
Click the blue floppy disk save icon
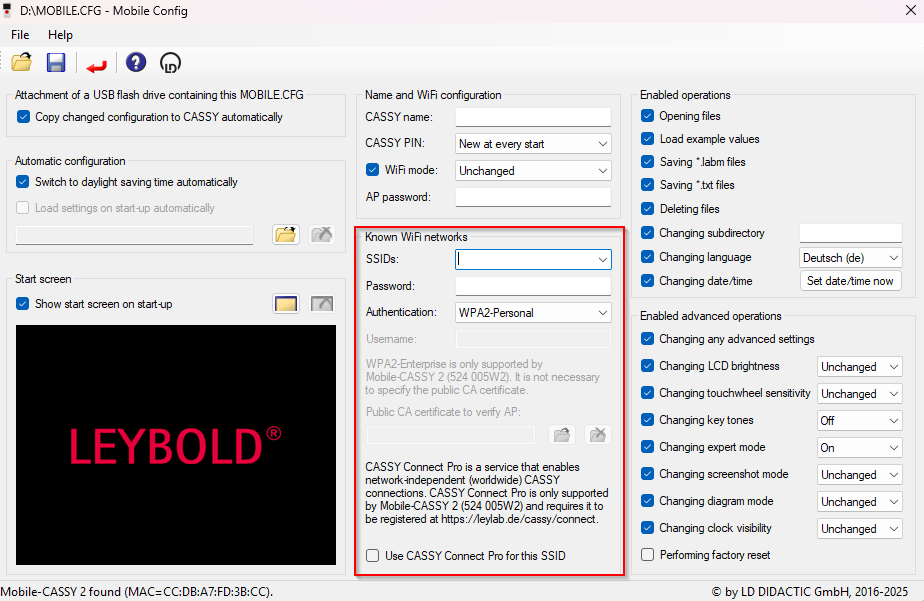[56, 63]
